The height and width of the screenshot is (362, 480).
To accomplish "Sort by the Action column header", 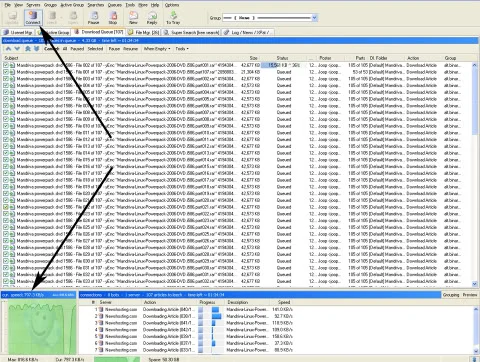I will (x=413, y=58).
